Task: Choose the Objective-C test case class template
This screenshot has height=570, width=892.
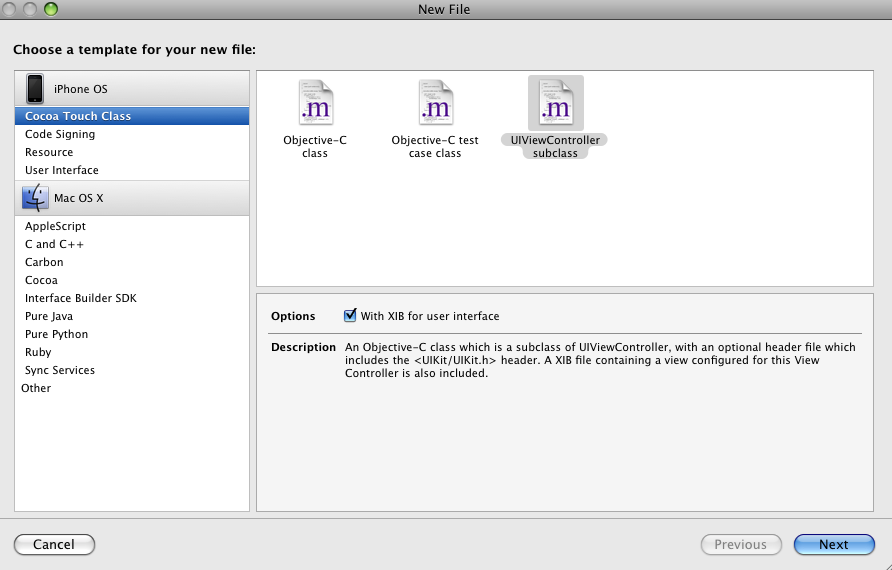Action: pos(435,119)
